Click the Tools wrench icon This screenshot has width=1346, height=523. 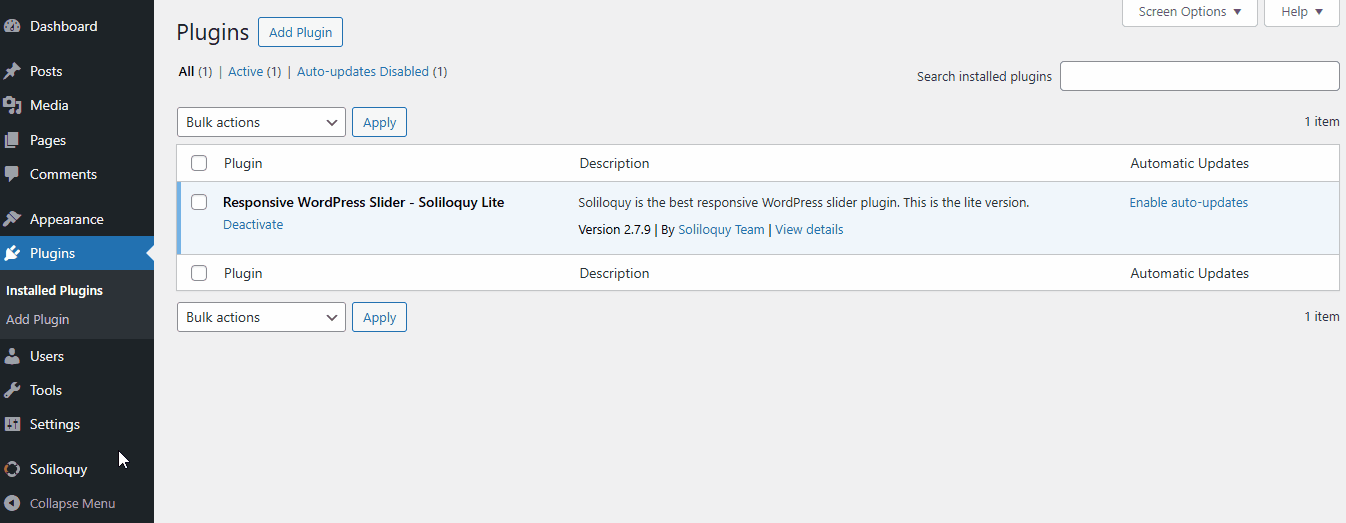coord(12,390)
